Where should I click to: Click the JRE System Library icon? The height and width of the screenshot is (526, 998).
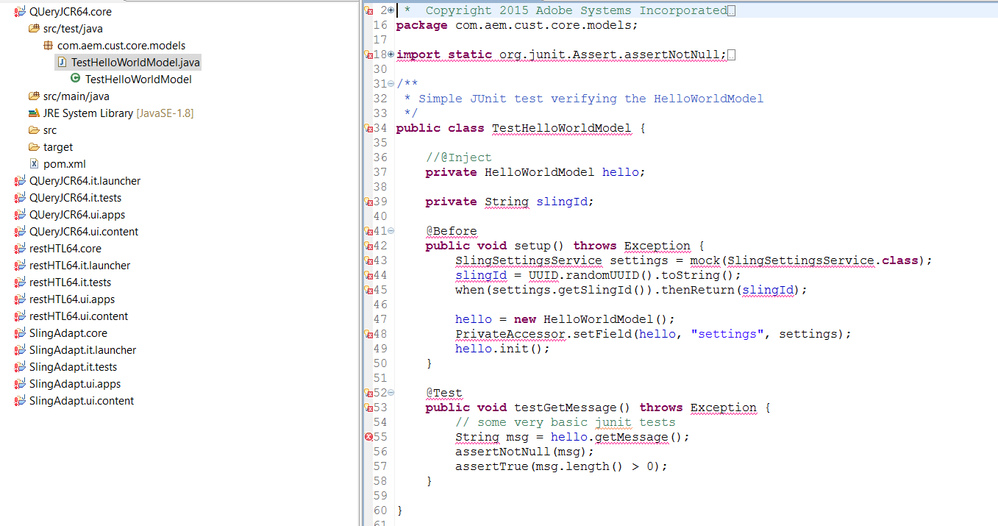[34, 113]
